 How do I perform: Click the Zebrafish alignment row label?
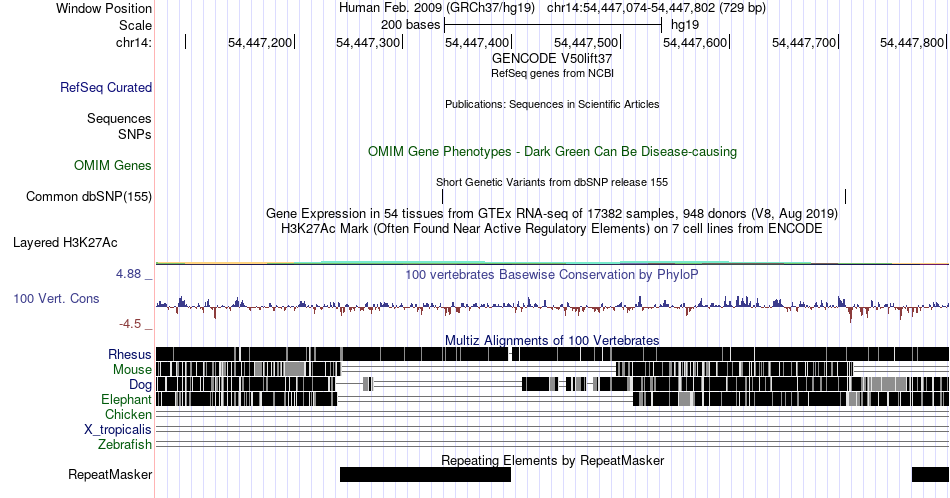tap(125, 444)
